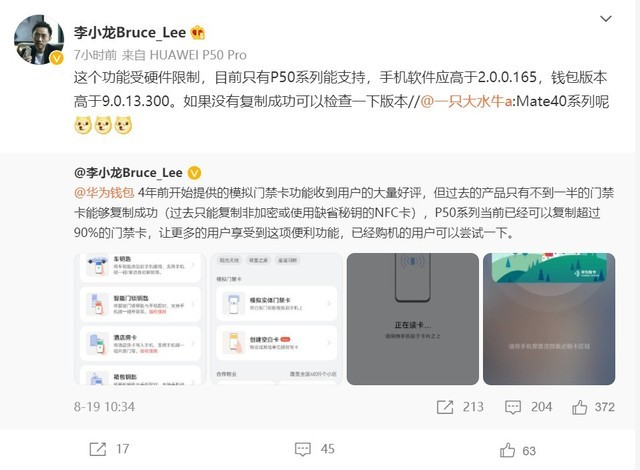
Task: Open comments on the original post showing 204
Action: coord(513,407)
